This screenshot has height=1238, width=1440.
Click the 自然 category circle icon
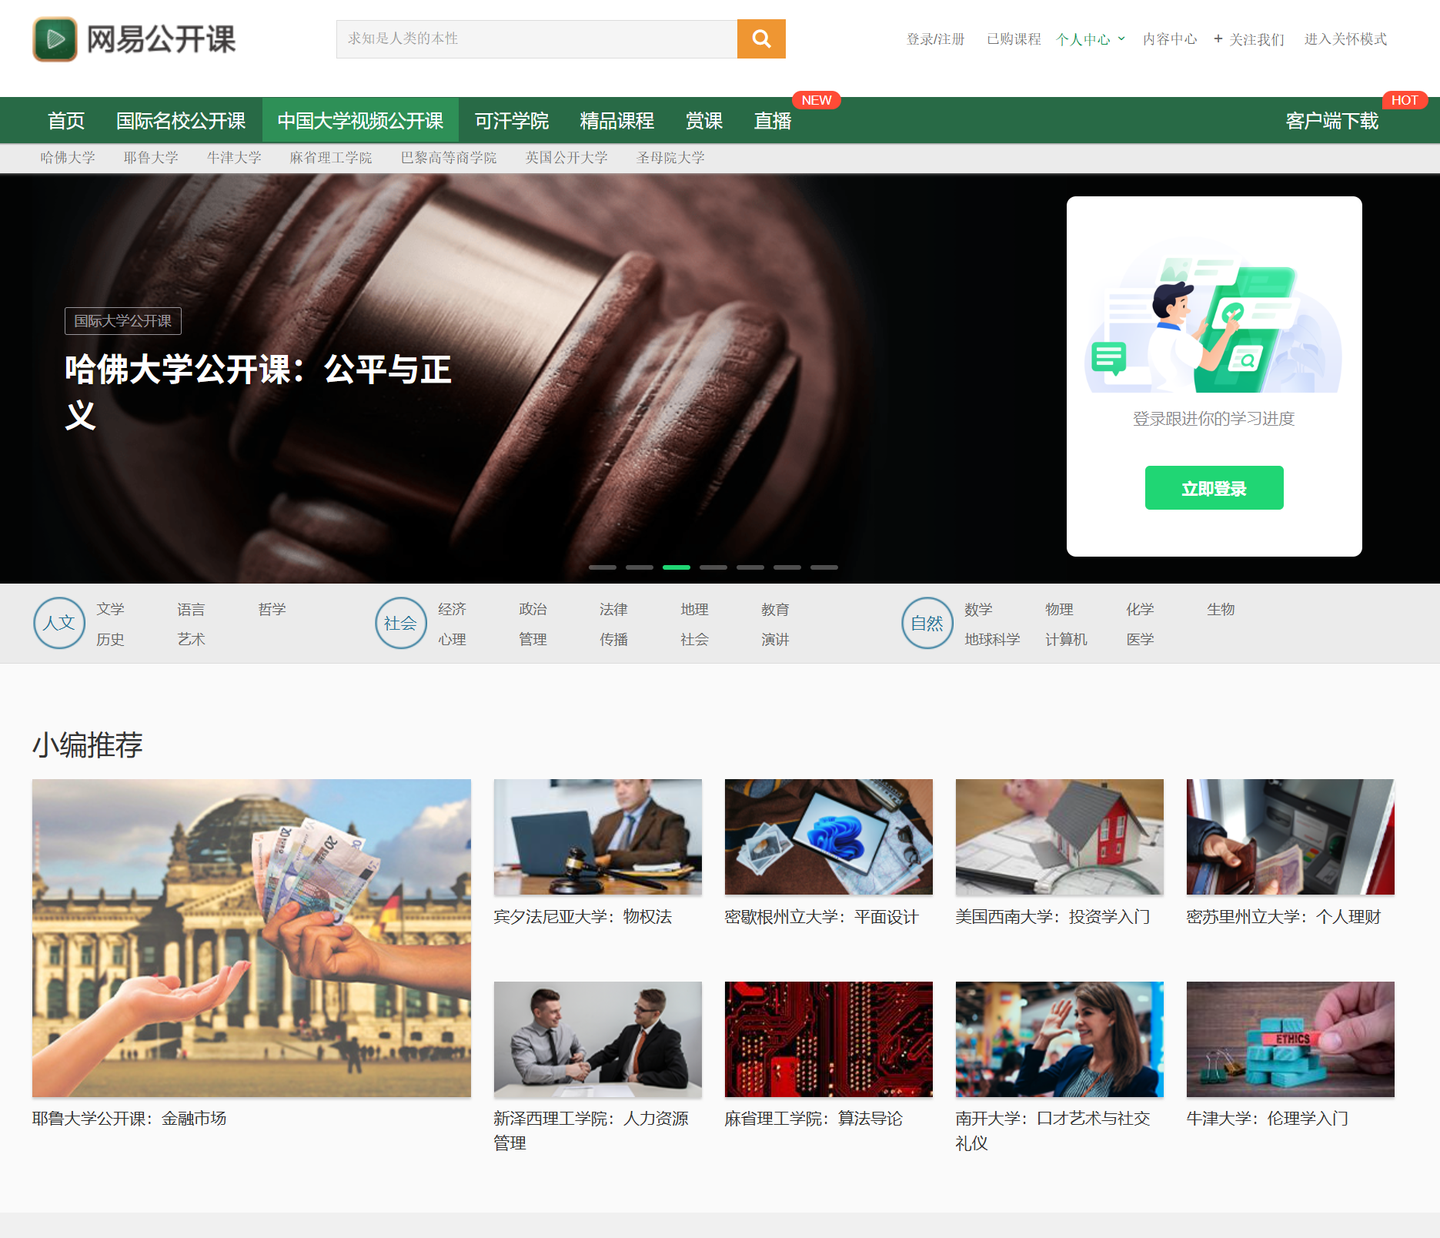pos(927,623)
